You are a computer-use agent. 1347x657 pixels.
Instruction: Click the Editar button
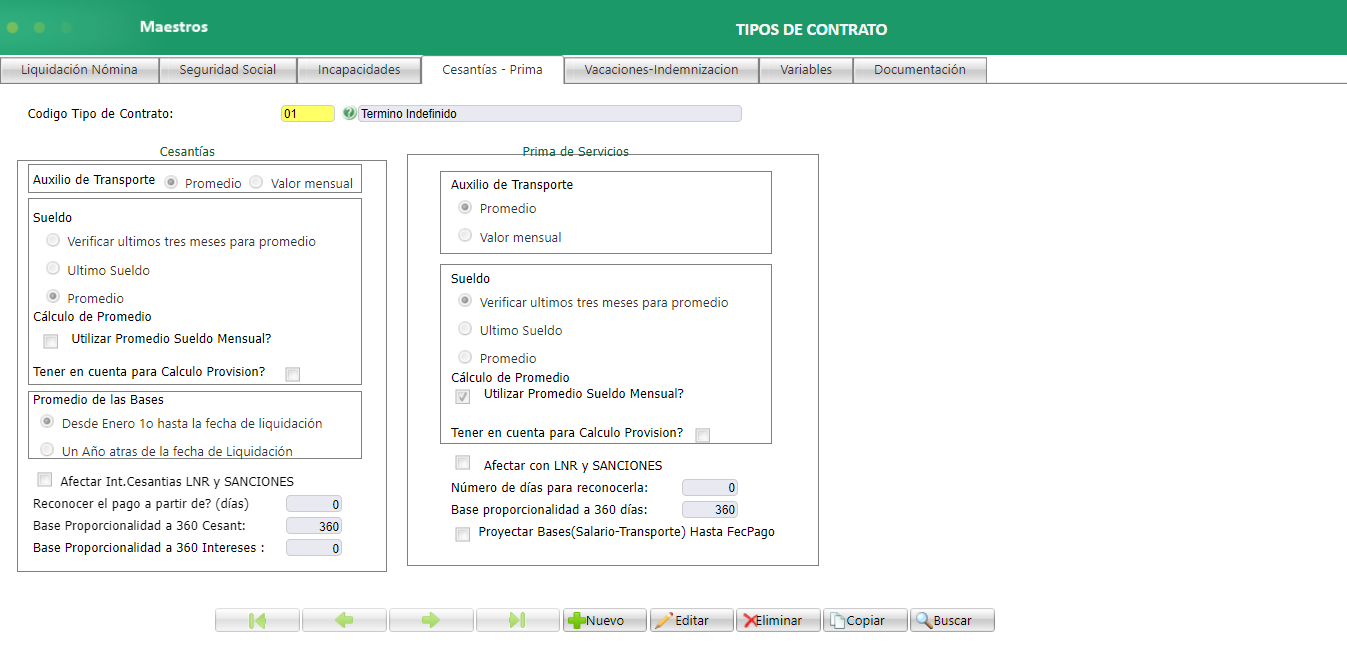[692, 620]
